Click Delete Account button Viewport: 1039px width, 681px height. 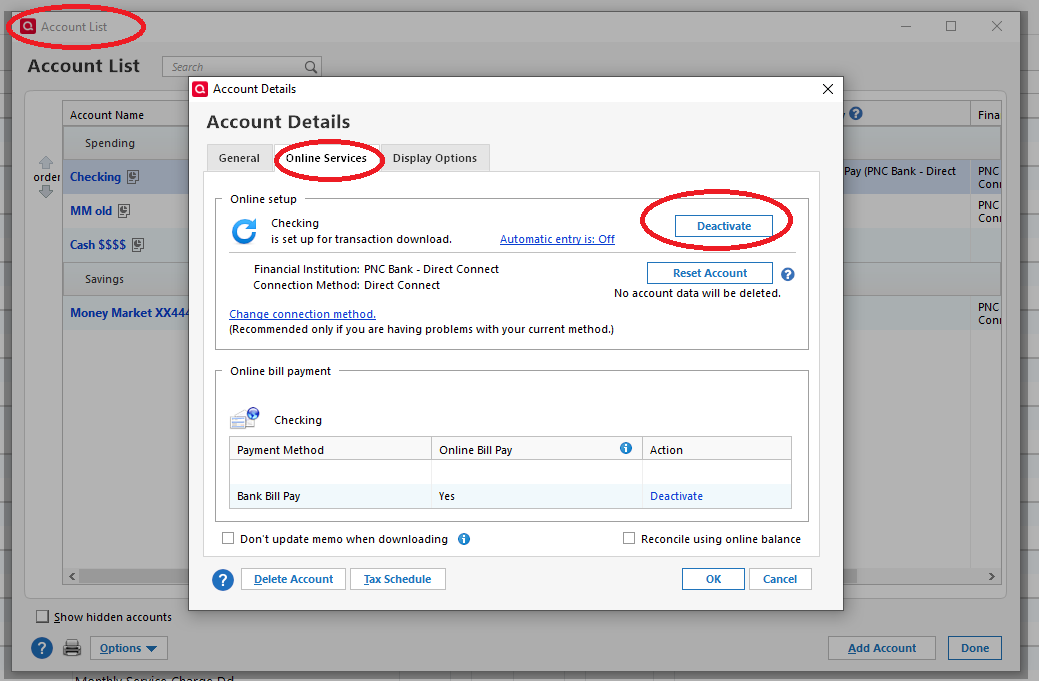click(x=293, y=579)
